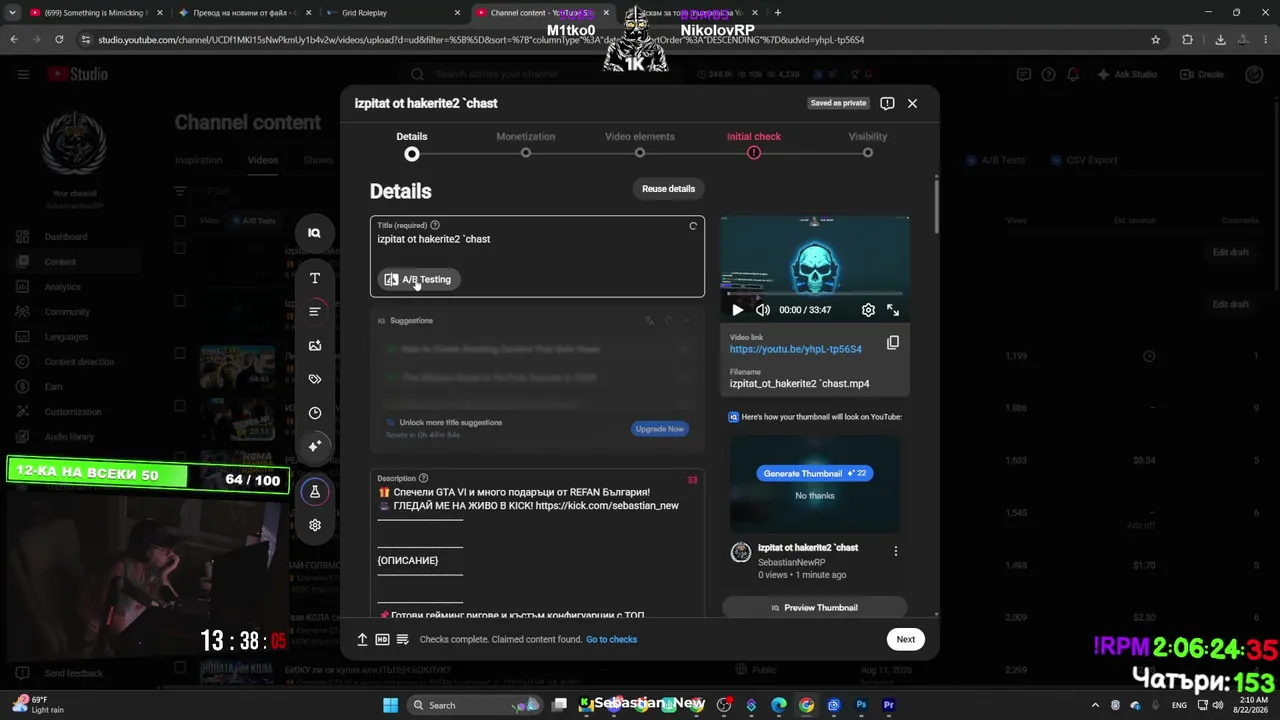Image resolution: width=1280 pixels, height=720 pixels.
Task: Open the tags tool icon
Action: click(x=314, y=379)
